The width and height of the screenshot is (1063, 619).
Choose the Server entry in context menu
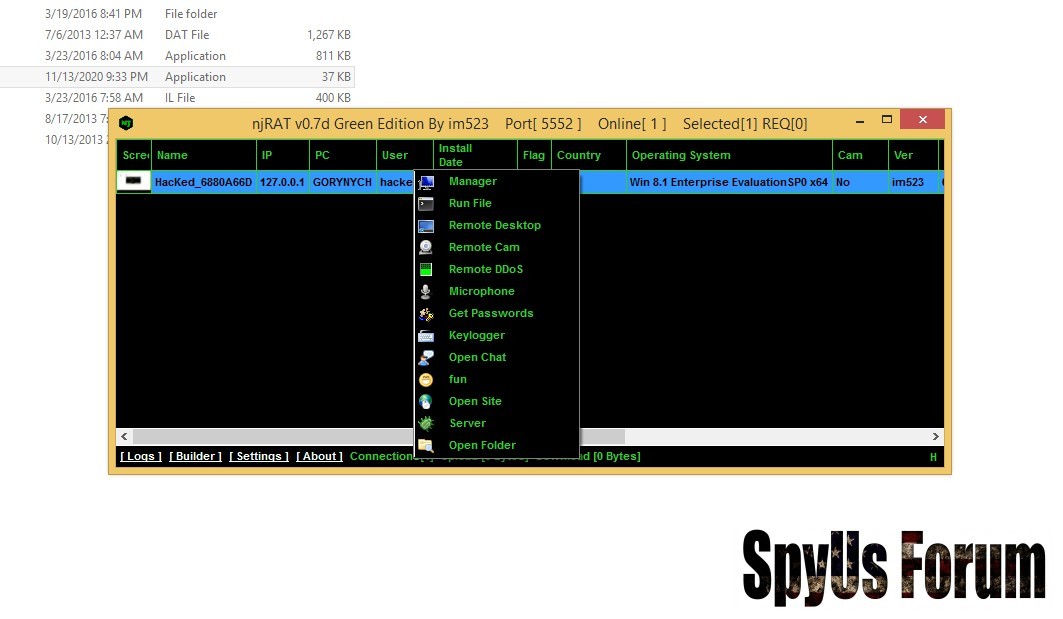click(x=467, y=424)
